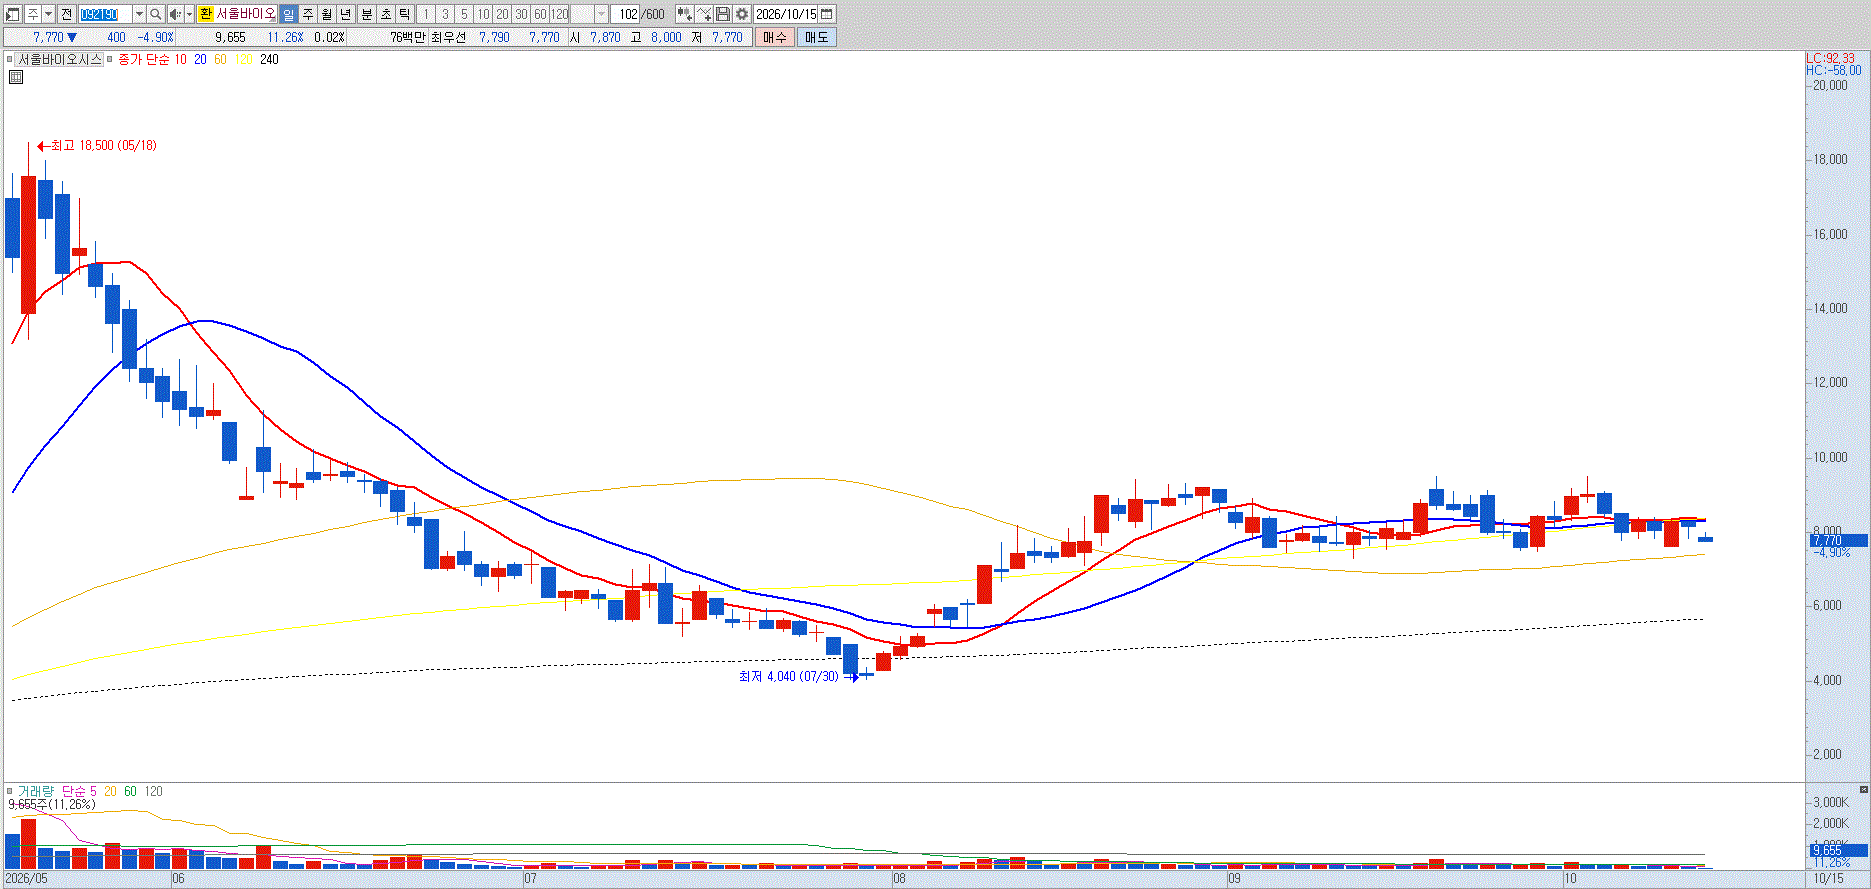Click the yellow 환 button
The image size is (1871, 889).
click(x=205, y=14)
